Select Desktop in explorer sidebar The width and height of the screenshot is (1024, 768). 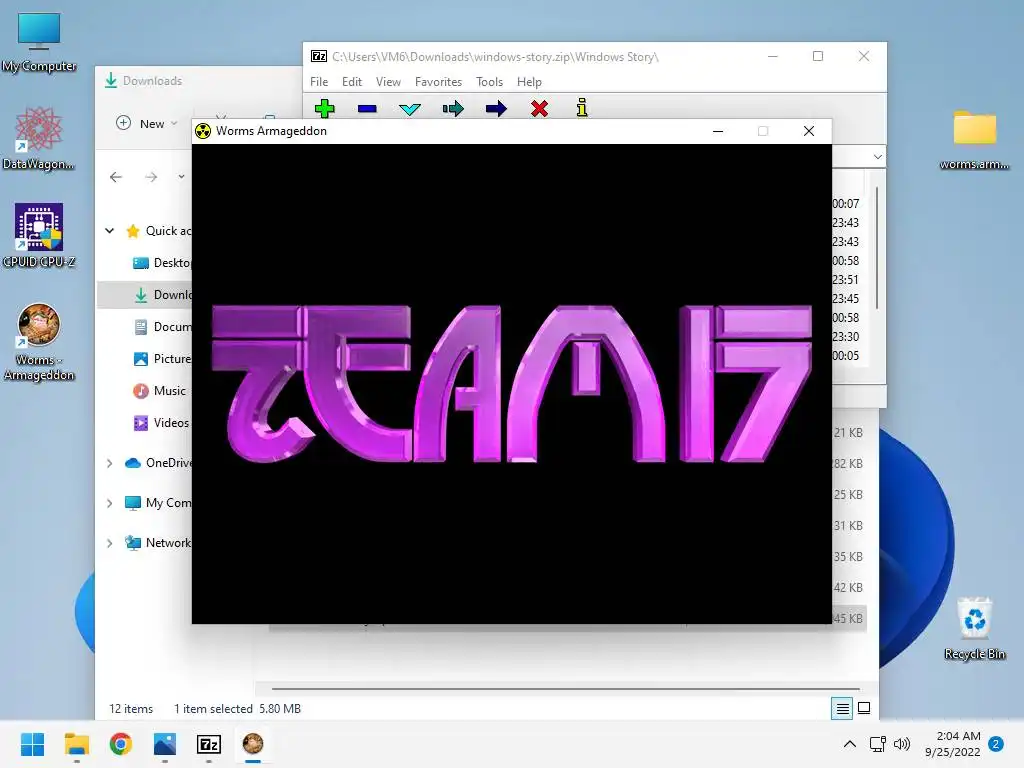coord(162,263)
